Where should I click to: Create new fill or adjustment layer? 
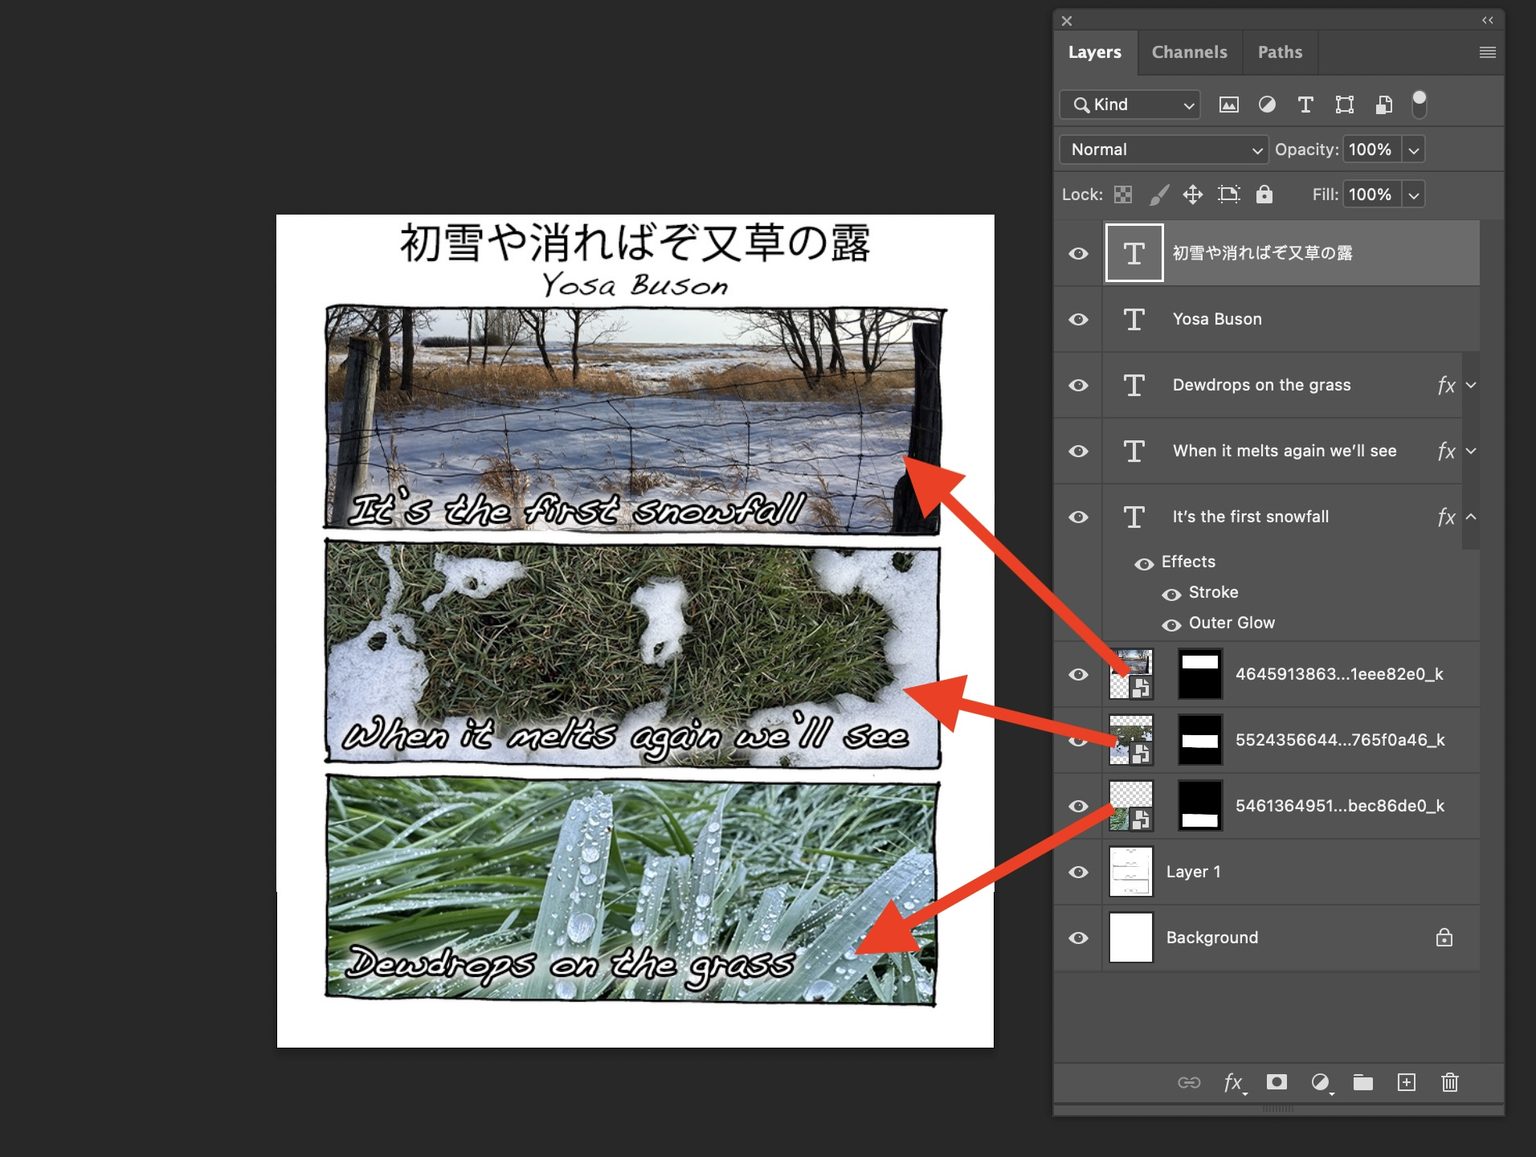coord(1321,1083)
